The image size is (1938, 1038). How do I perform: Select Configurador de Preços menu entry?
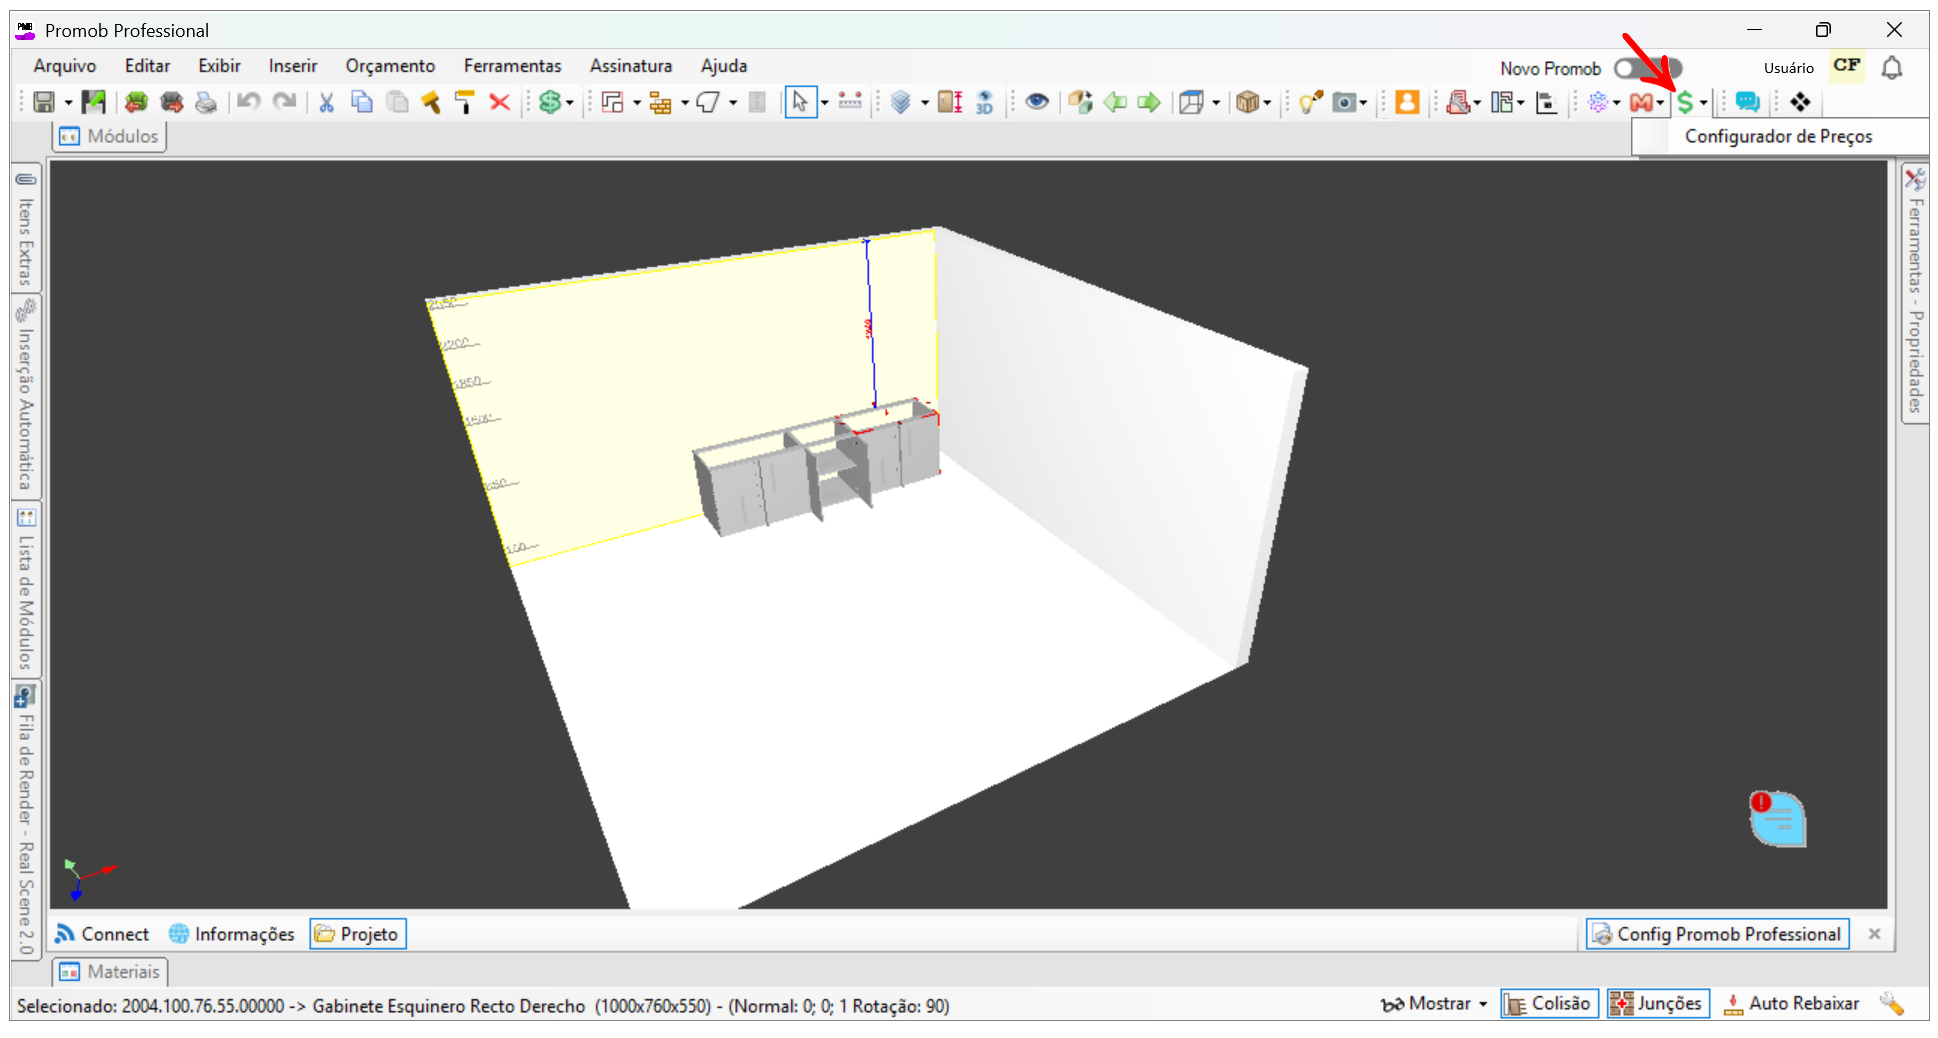pyautogui.click(x=1778, y=136)
